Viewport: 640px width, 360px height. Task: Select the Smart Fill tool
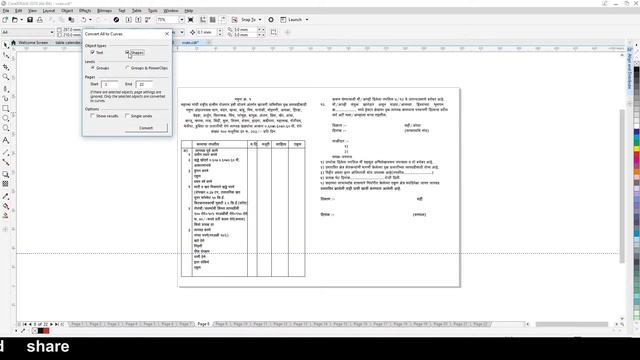[x=6, y=216]
